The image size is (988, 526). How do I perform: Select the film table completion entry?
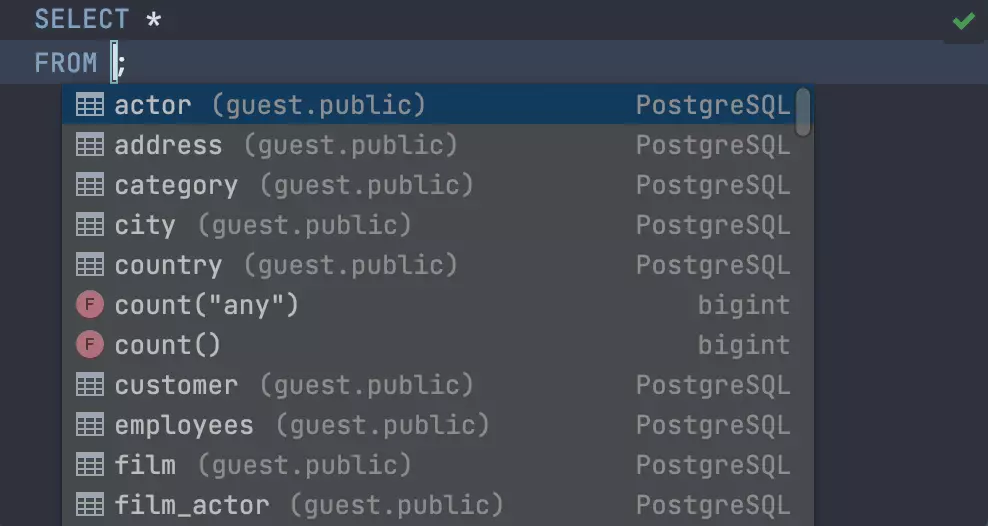(x=145, y=465)
